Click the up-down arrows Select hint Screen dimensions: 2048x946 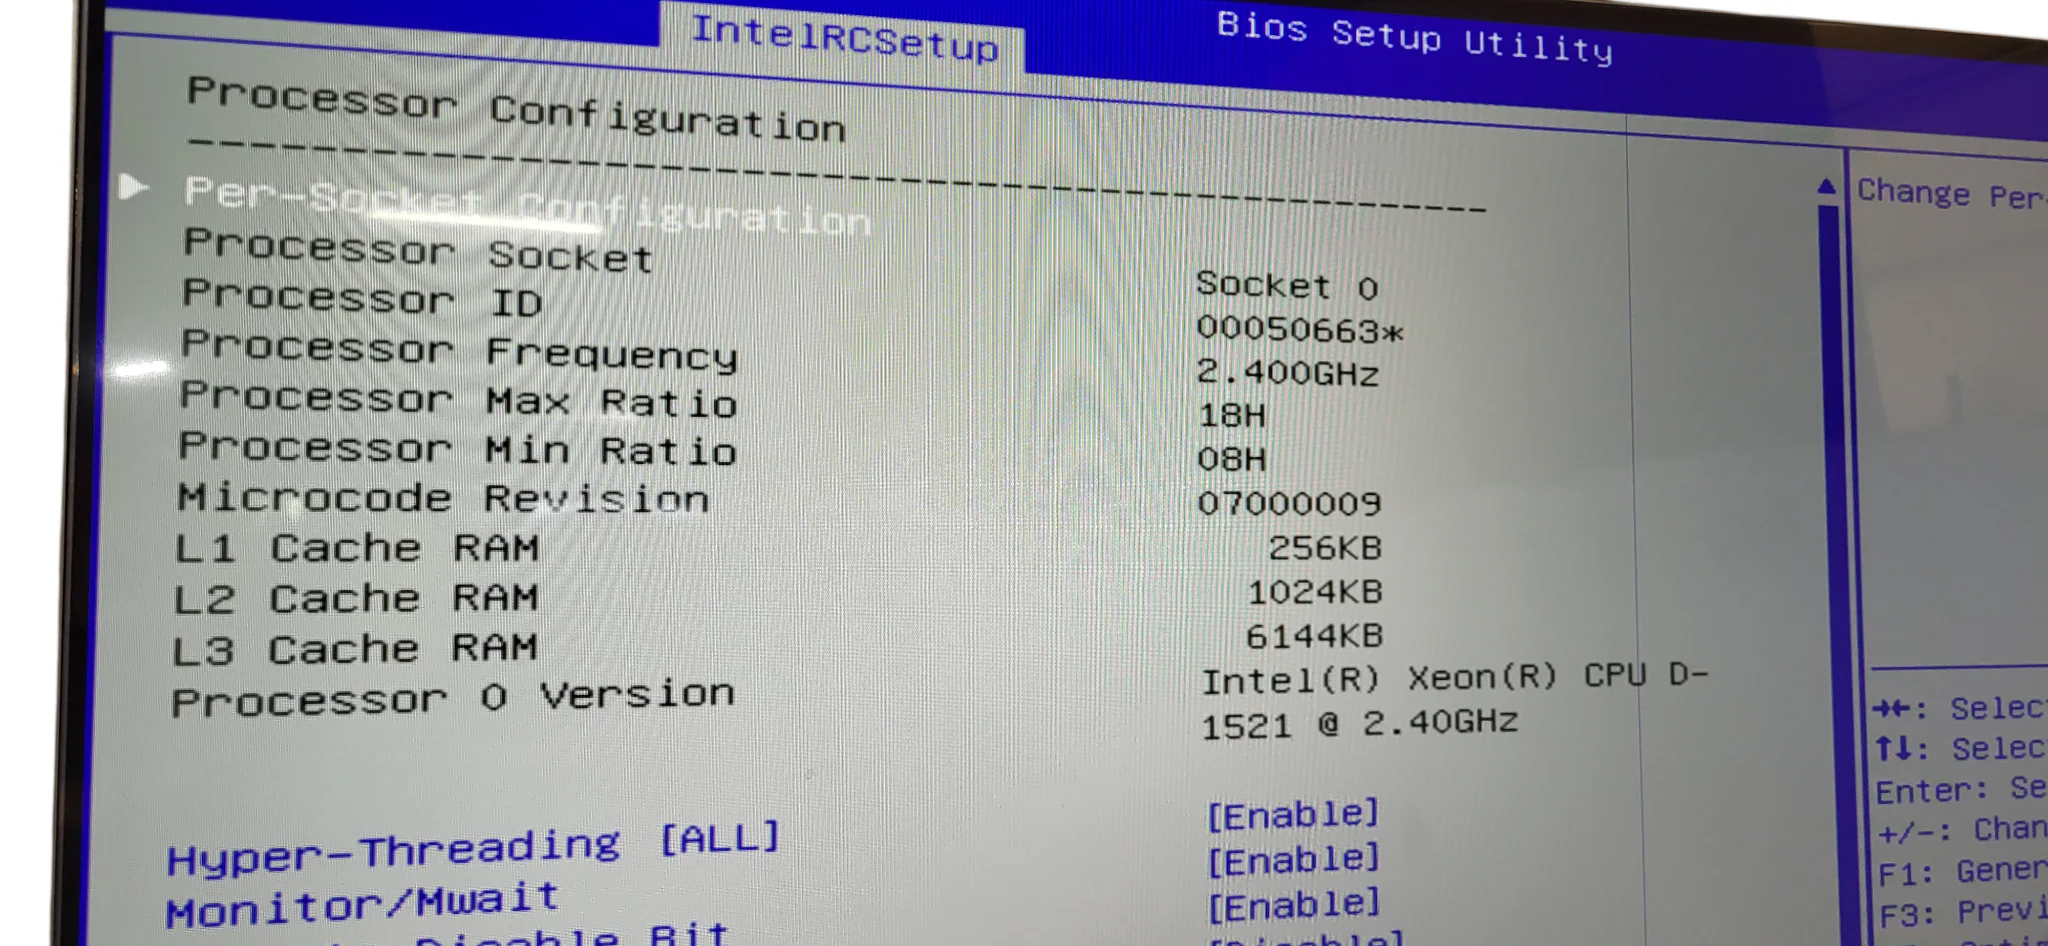(x=1960, y=748)
